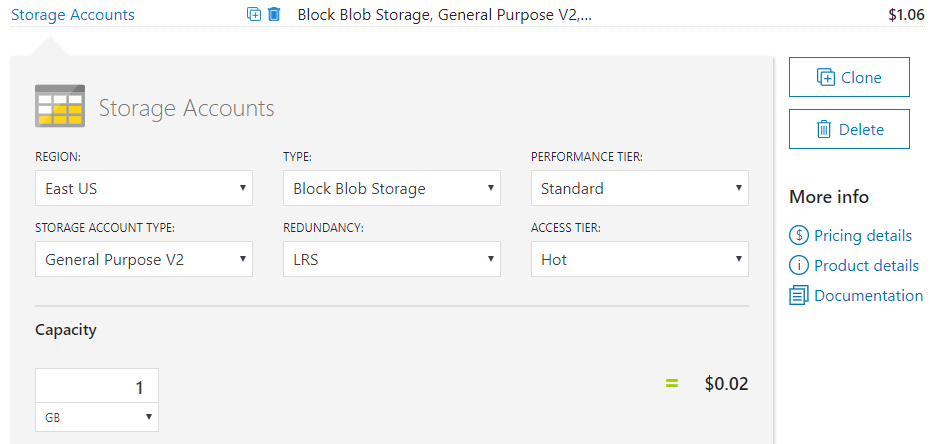Click the trash icon in the header row
This screenshot has width=938, height=444.
pos(274,15)
